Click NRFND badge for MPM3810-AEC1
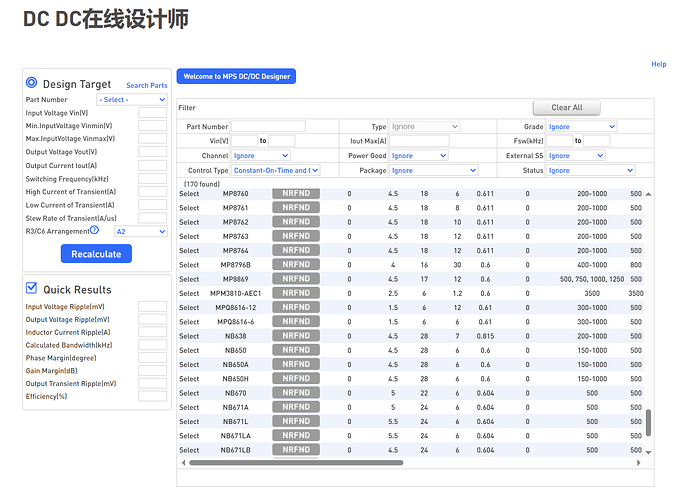 pos(296,293)
